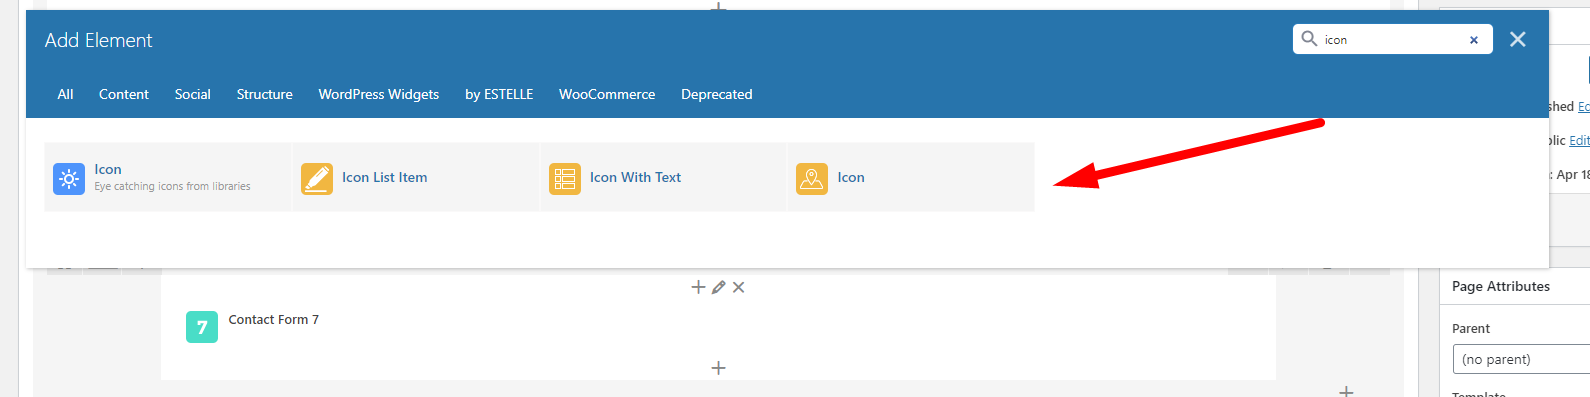Choose the Icon List Item pencil icon
Image resolution: width=1590 pixels, height=397 pixels.
point(317,178)
